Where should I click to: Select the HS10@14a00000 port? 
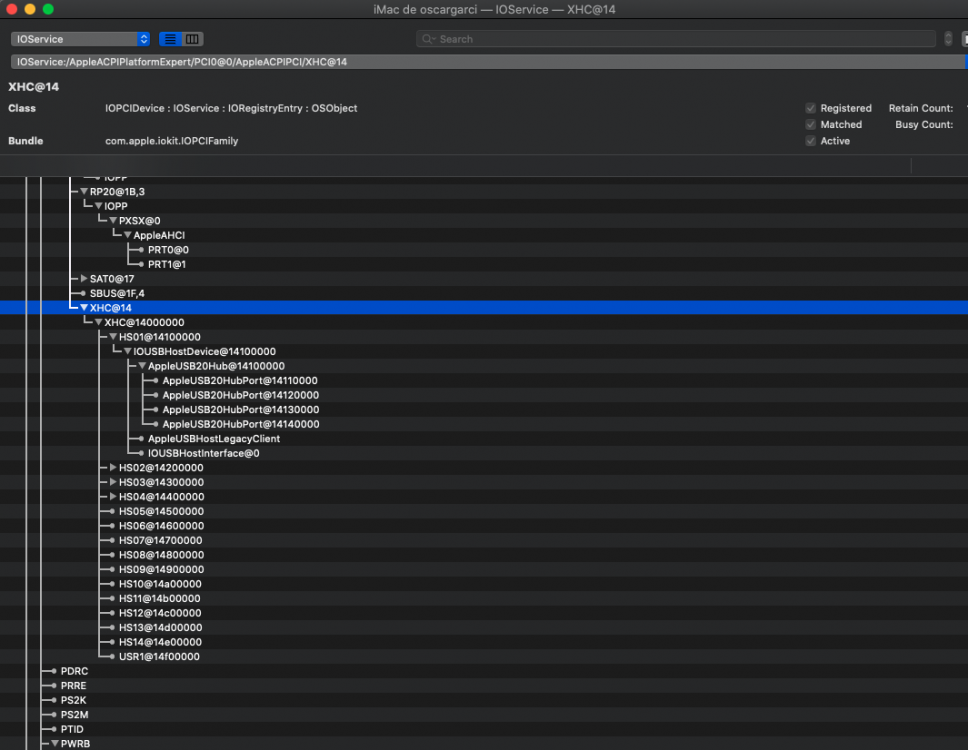click(160, 584)
